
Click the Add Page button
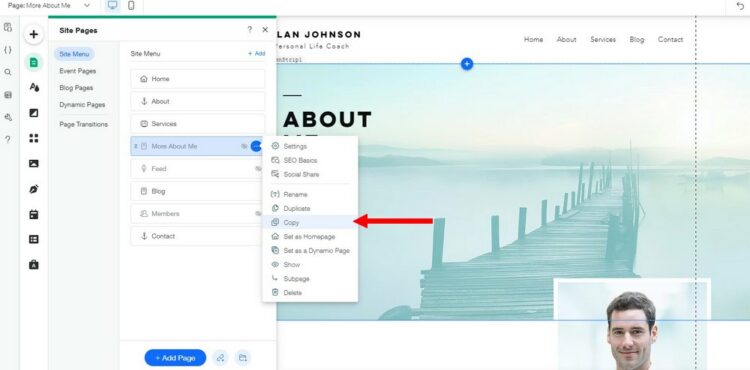pos(175,358)
